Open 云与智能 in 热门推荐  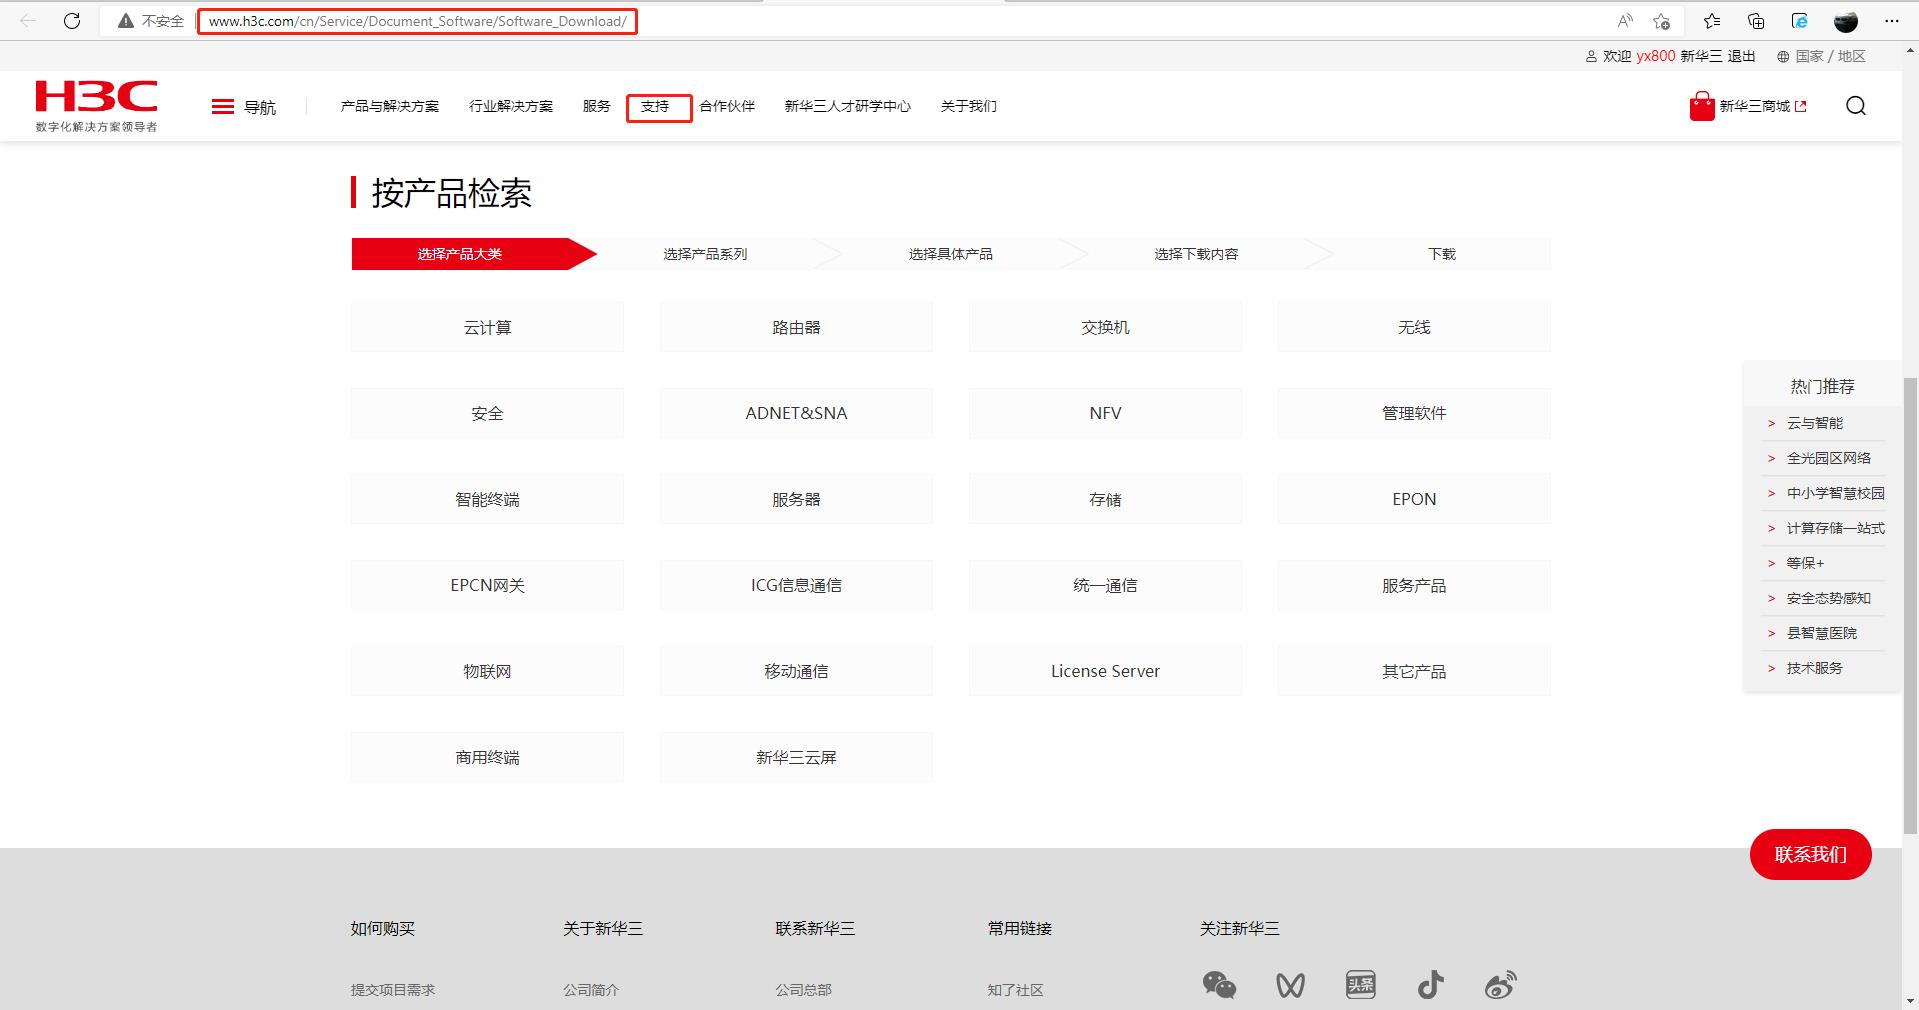pyautogui.click(x=1814, y=423)
